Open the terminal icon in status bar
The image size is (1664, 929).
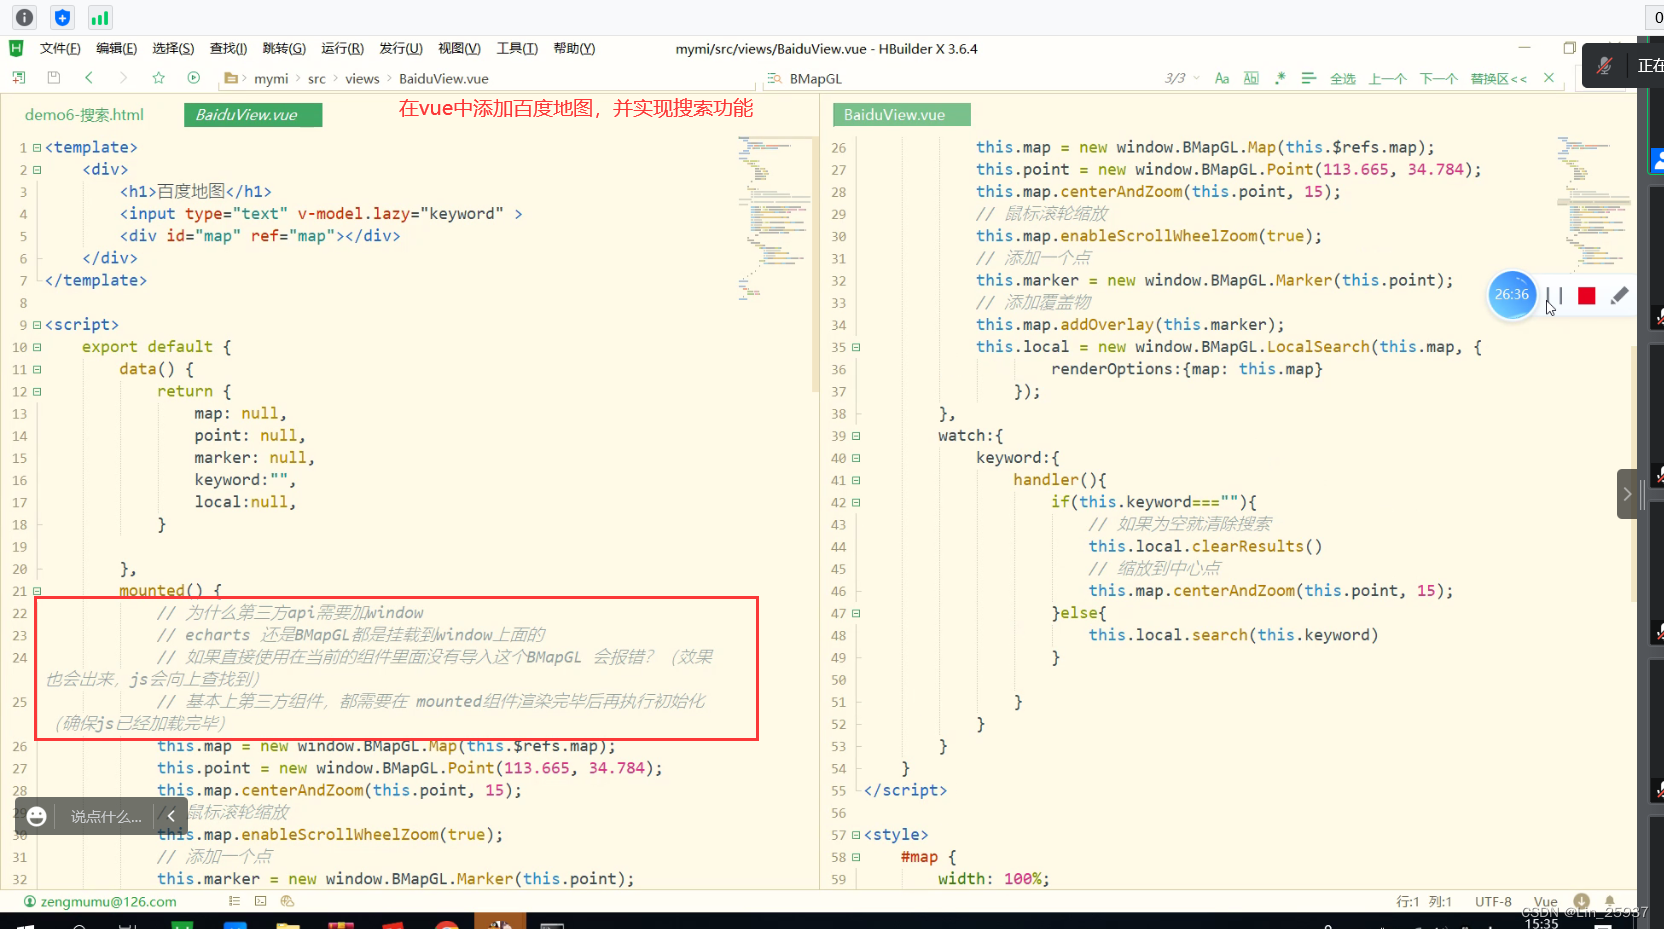click(x=261, y=901)
